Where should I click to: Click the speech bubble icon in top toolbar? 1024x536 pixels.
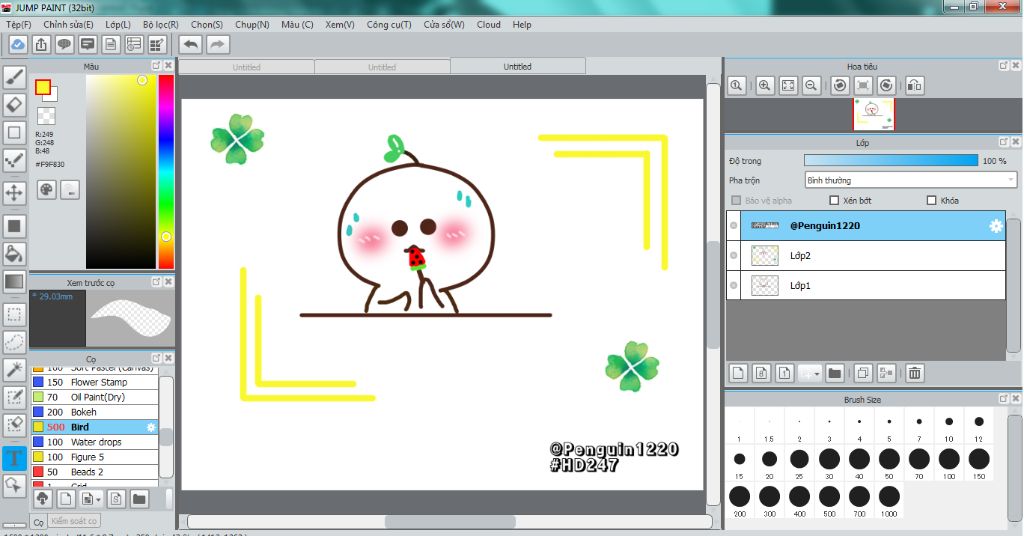(x=64, y=44)
